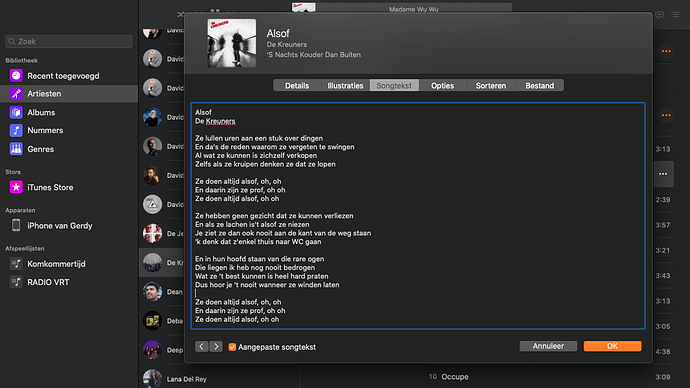This screenshot has height=388, width=690.
Task: Click the white ellipsis button beside track list
Action: click(x=663, y=174)
